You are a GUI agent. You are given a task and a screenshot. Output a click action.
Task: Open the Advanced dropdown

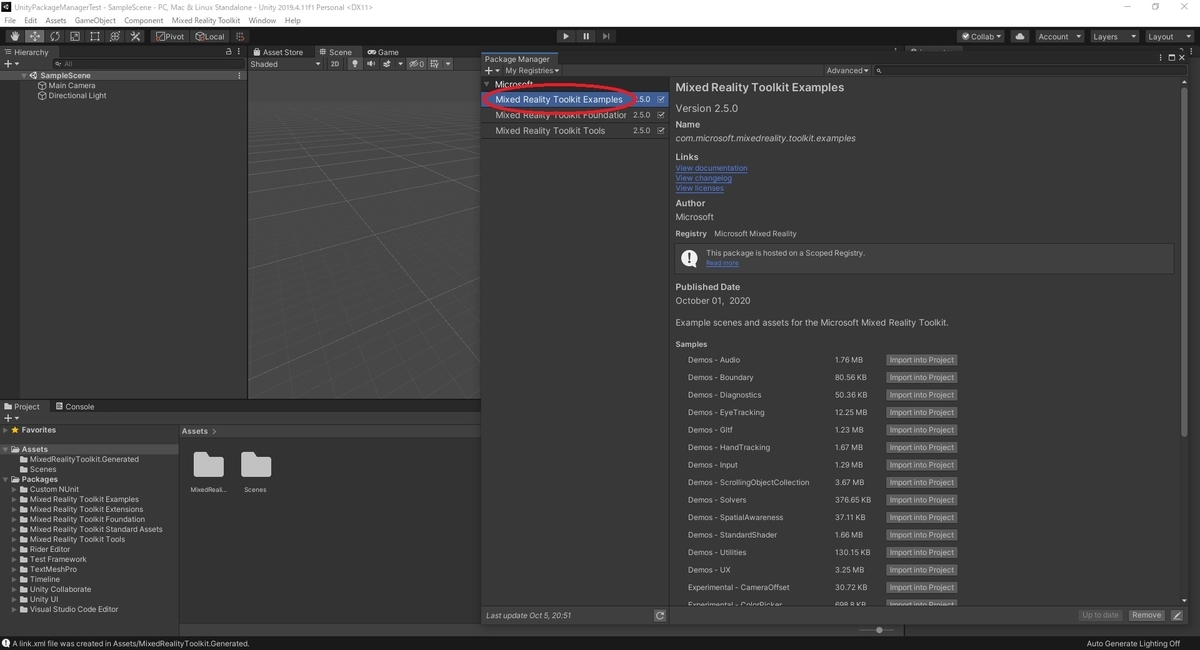tap(848, 71)
